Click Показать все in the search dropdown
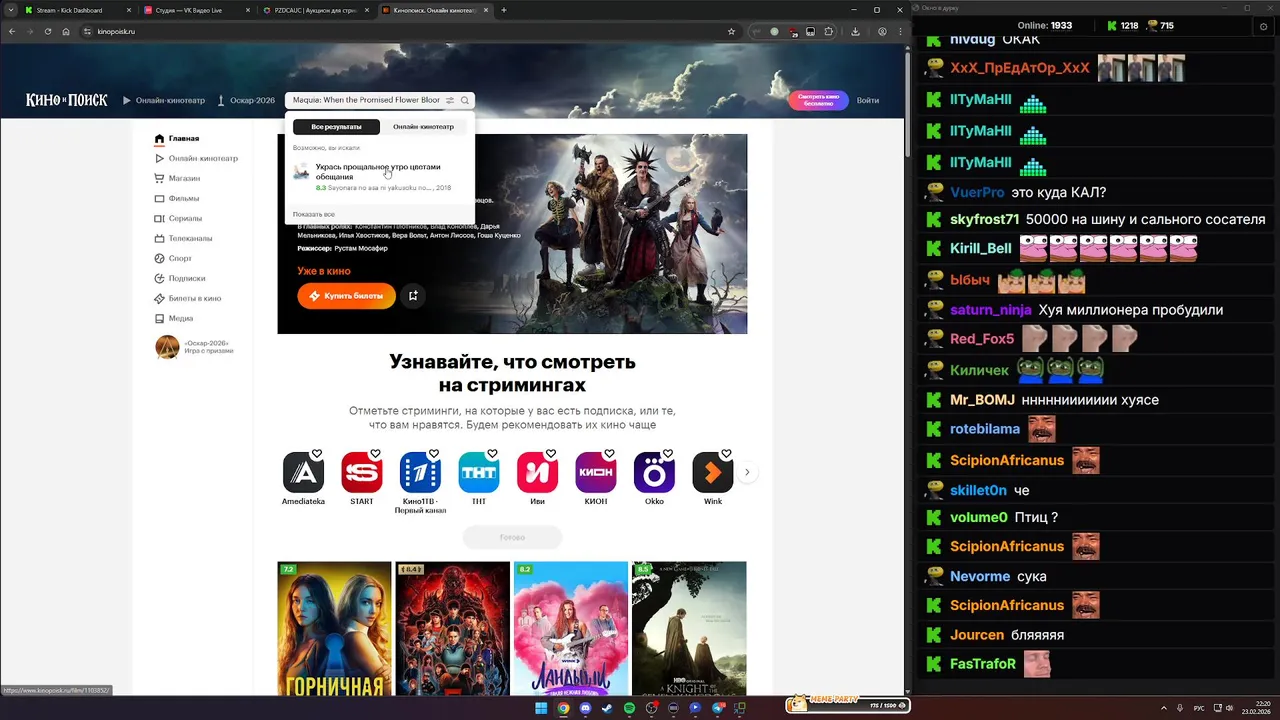Screen dimensions: 1280x720 click(x=314, y=214)
